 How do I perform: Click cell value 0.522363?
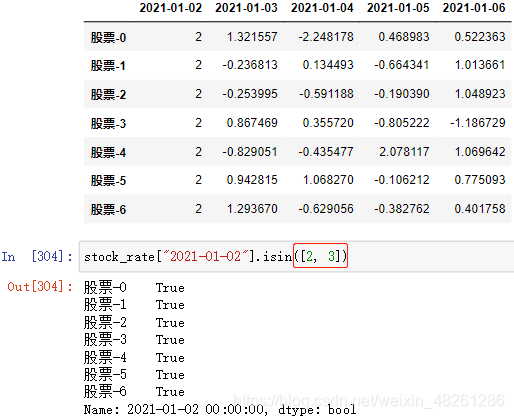[480, 37]
